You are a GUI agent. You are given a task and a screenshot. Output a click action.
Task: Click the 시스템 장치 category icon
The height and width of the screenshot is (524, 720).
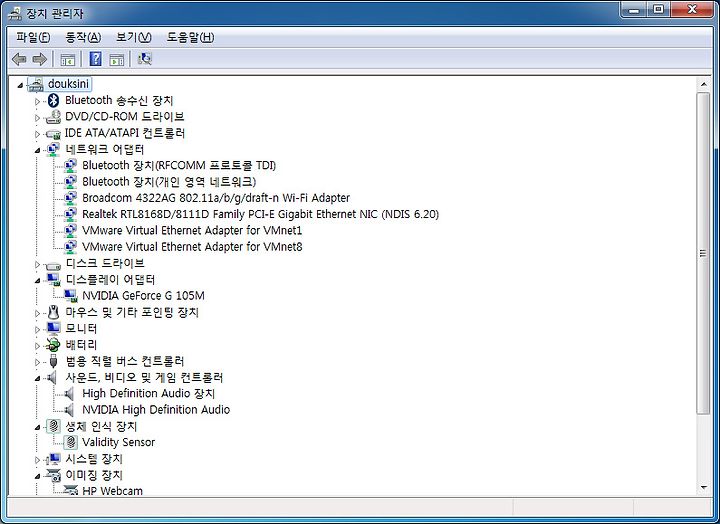(x=54, y=459)
